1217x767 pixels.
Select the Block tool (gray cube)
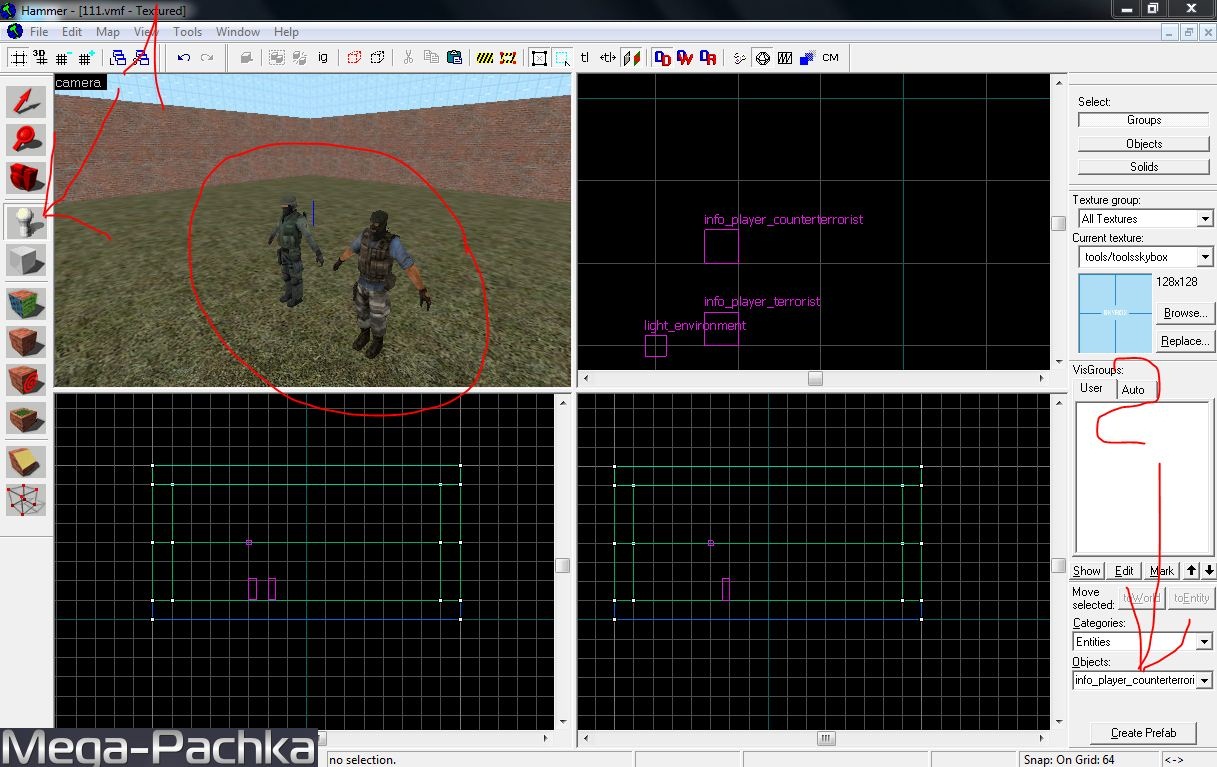[26, 260]
